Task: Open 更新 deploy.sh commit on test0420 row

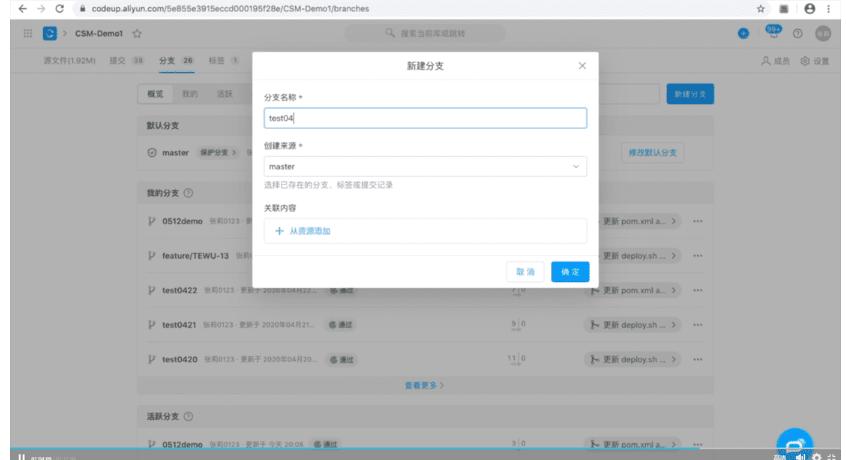Action: 633,359
